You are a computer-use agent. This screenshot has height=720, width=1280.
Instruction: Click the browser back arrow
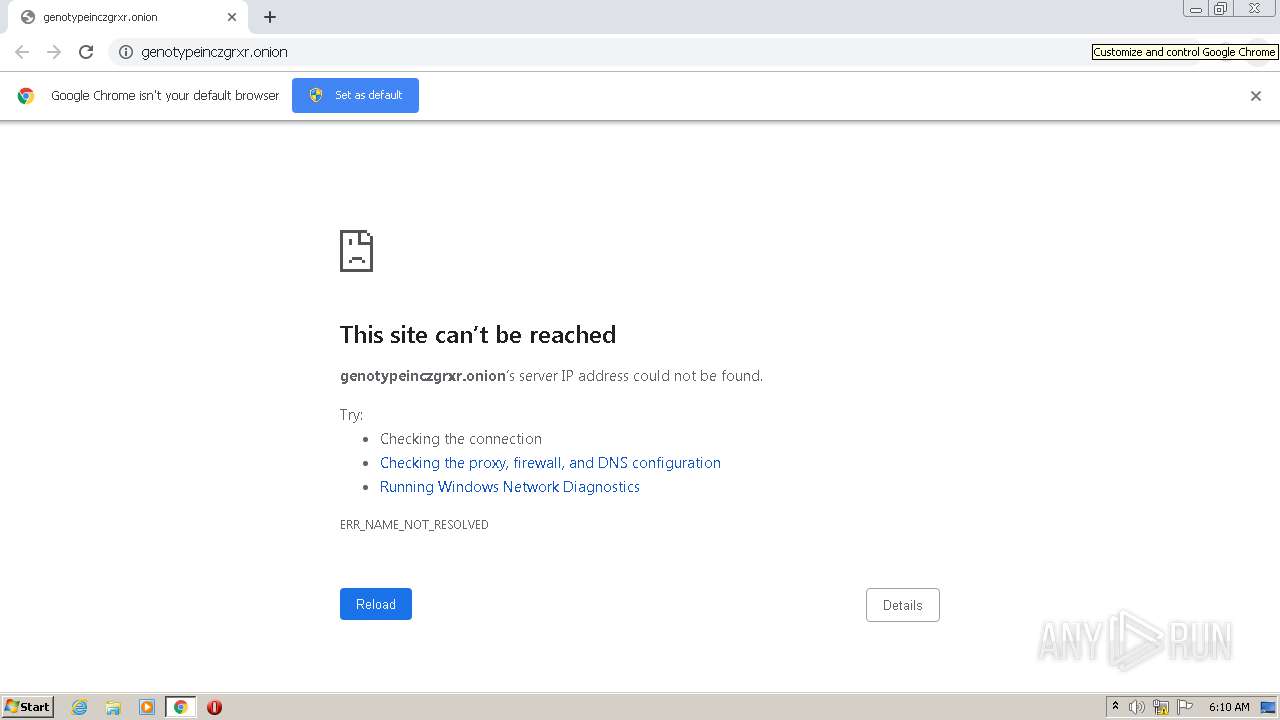point(22,52)
